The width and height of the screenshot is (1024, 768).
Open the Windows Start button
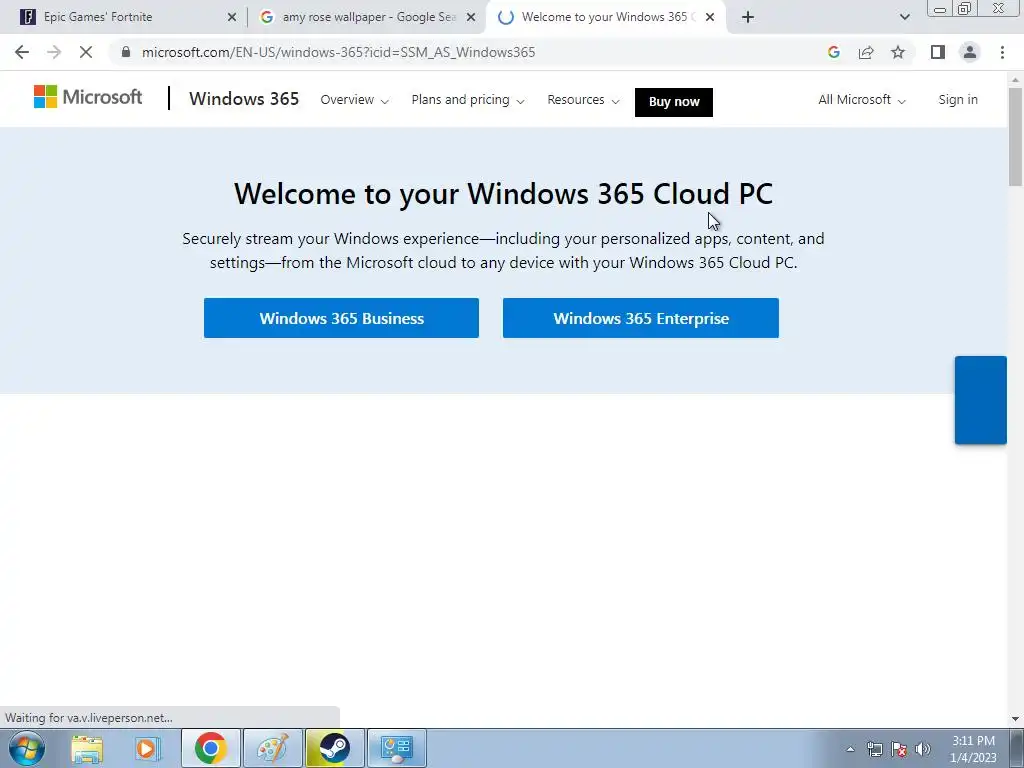click(x=27, y=748)
